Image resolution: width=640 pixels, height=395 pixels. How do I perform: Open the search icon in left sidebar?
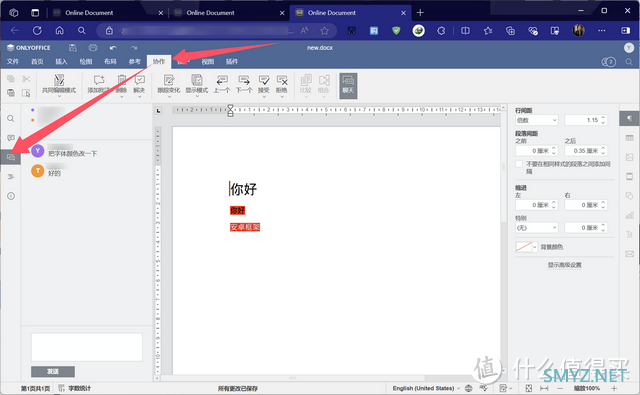(11, 118)
